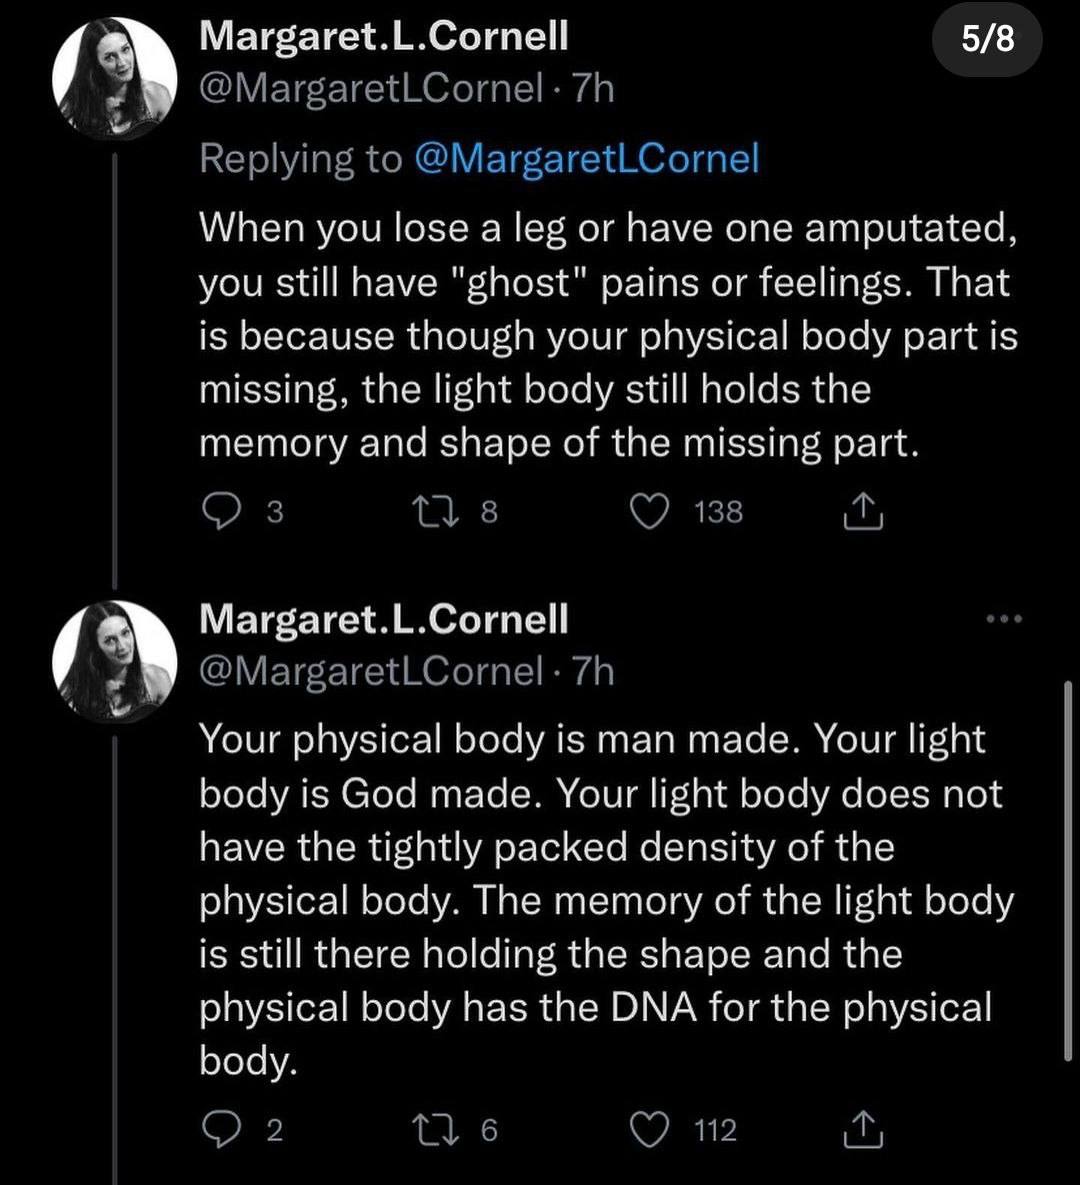Open the second tweet's 7h timestamp

coord(593,672)
